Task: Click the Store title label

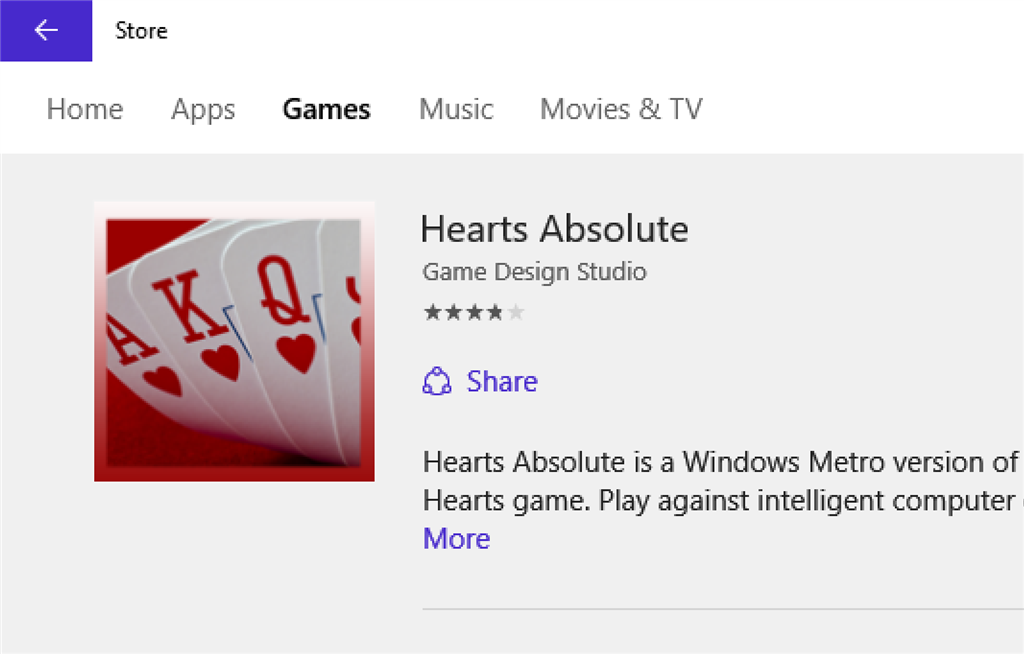Action: click(x=141, y=31)
